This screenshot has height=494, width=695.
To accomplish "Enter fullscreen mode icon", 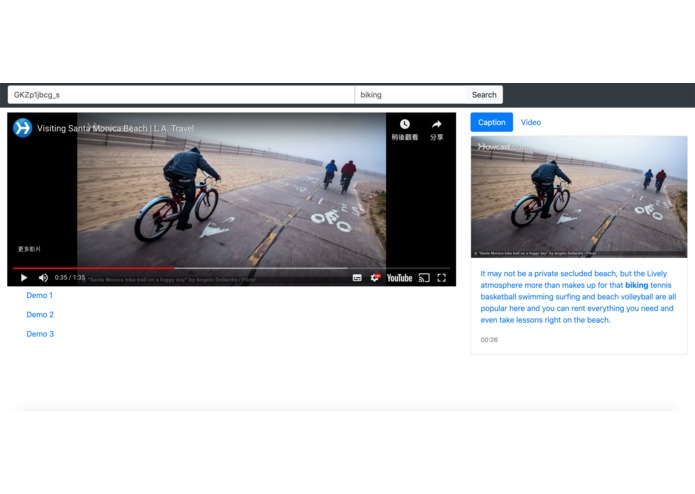I will 441,278.
